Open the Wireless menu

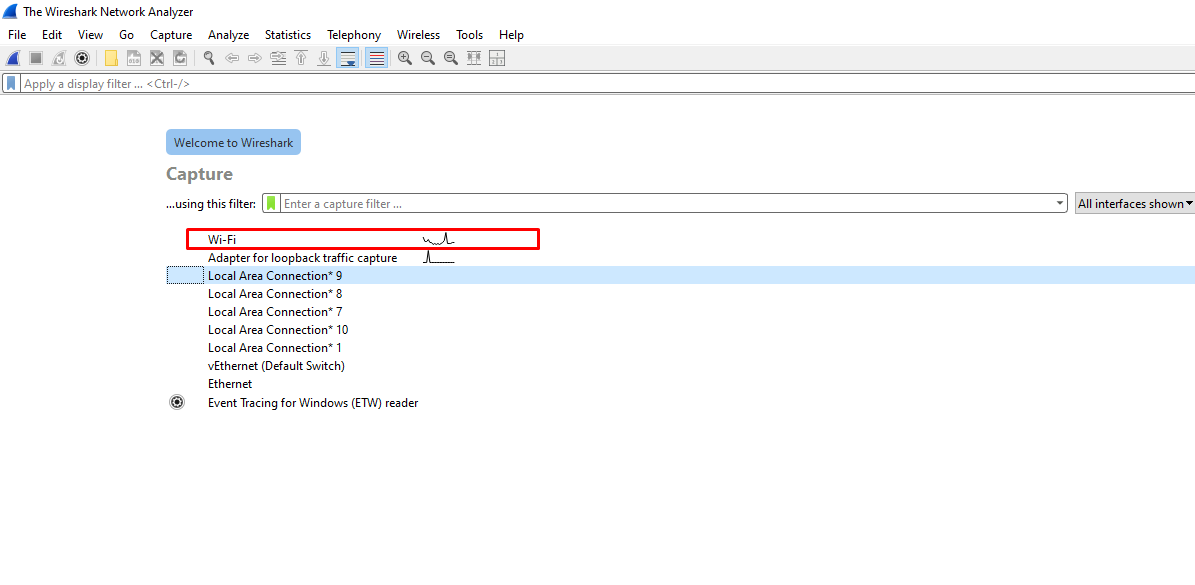coord(418,35)
